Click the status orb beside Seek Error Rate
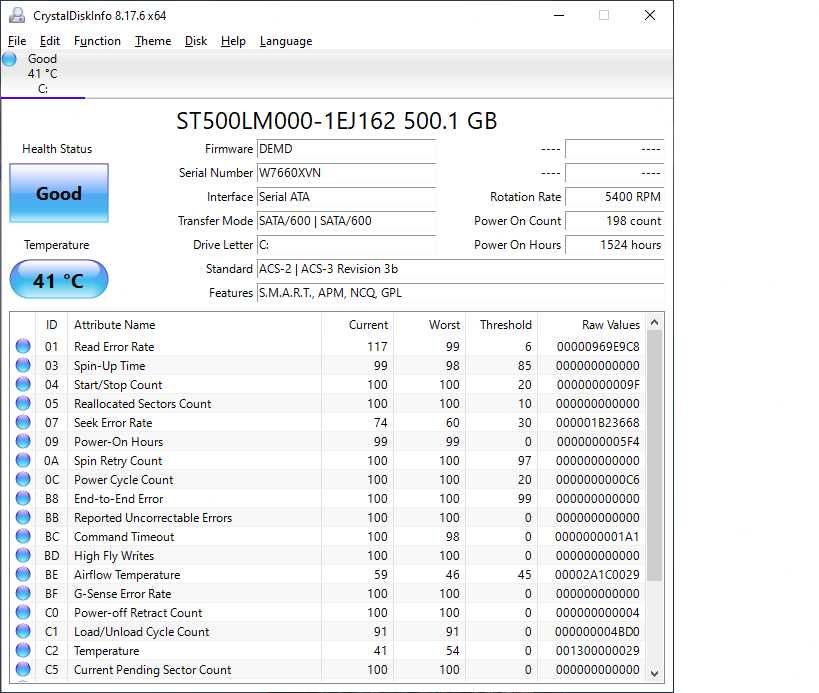 [23, 423]
